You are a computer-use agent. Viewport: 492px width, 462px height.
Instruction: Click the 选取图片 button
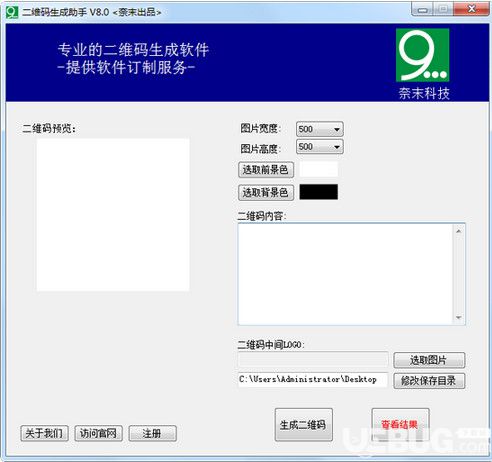click(x=429, y=360)
